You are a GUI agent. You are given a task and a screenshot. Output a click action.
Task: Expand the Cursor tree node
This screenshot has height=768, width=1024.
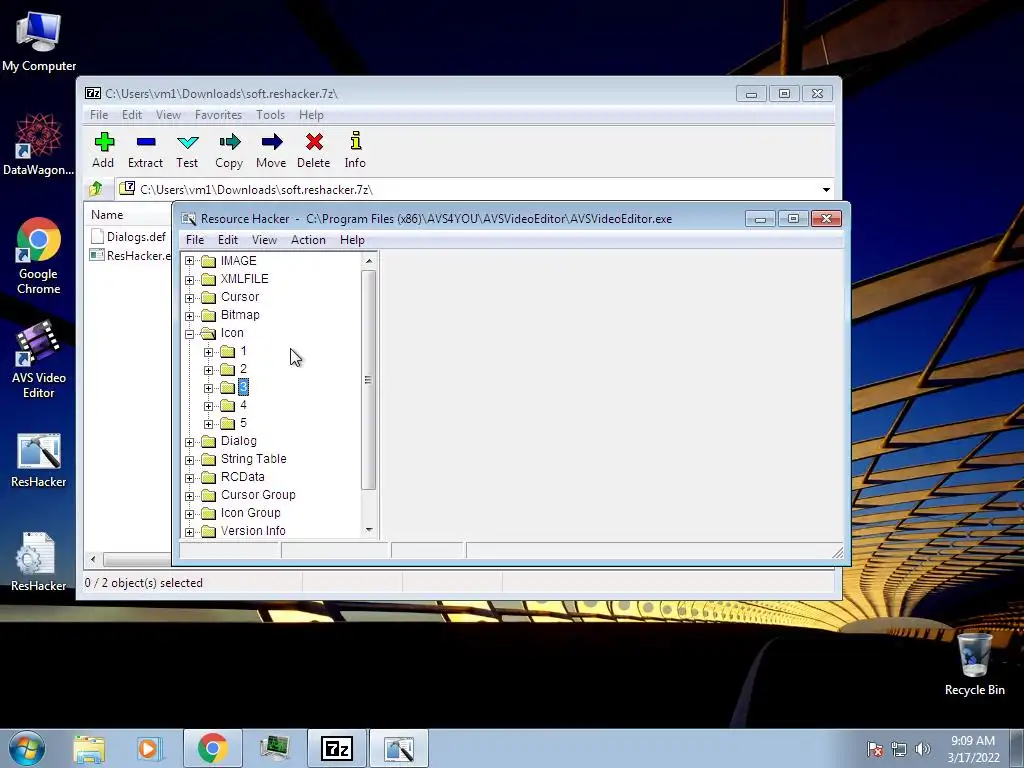point(189,298)
